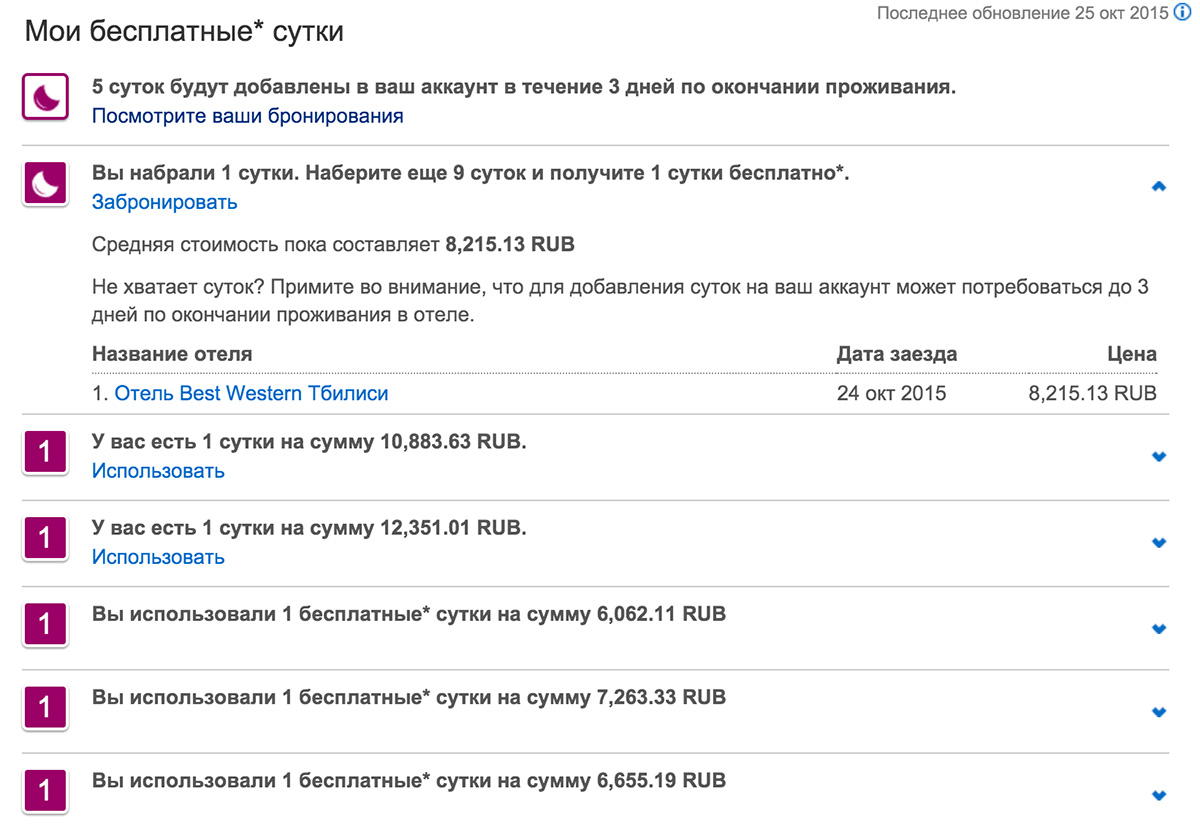
Task: Click moon icon beside 'Вы набрали 1 сутки'
Action: [45, 183]
